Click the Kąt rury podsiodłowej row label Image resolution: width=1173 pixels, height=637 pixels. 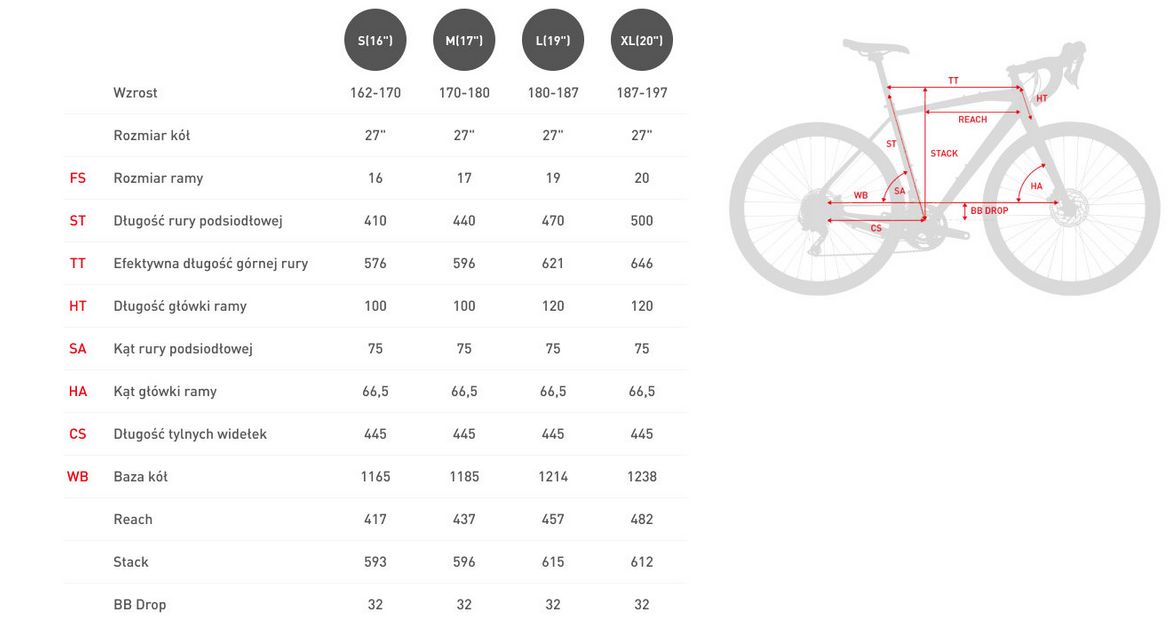tap(183, 348)
